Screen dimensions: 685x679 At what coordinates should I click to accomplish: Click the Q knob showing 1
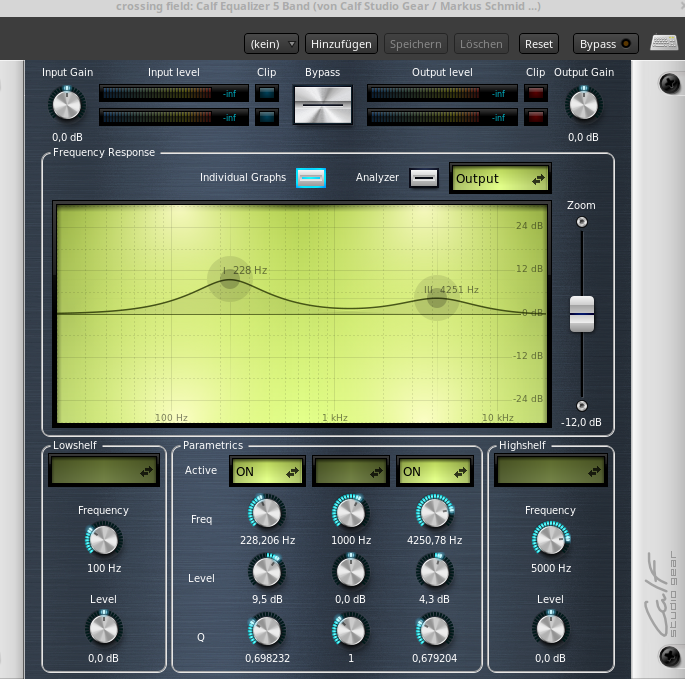[350, 631]
